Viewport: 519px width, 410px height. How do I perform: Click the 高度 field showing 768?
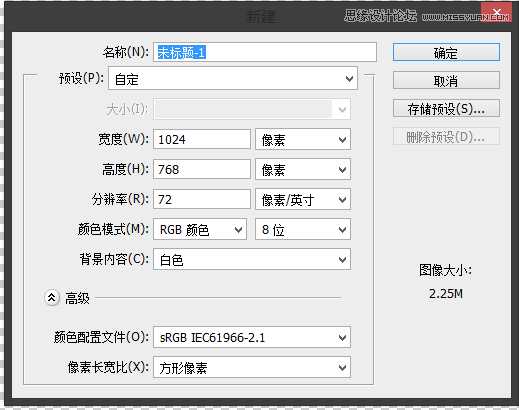click(x=202, y=169)
